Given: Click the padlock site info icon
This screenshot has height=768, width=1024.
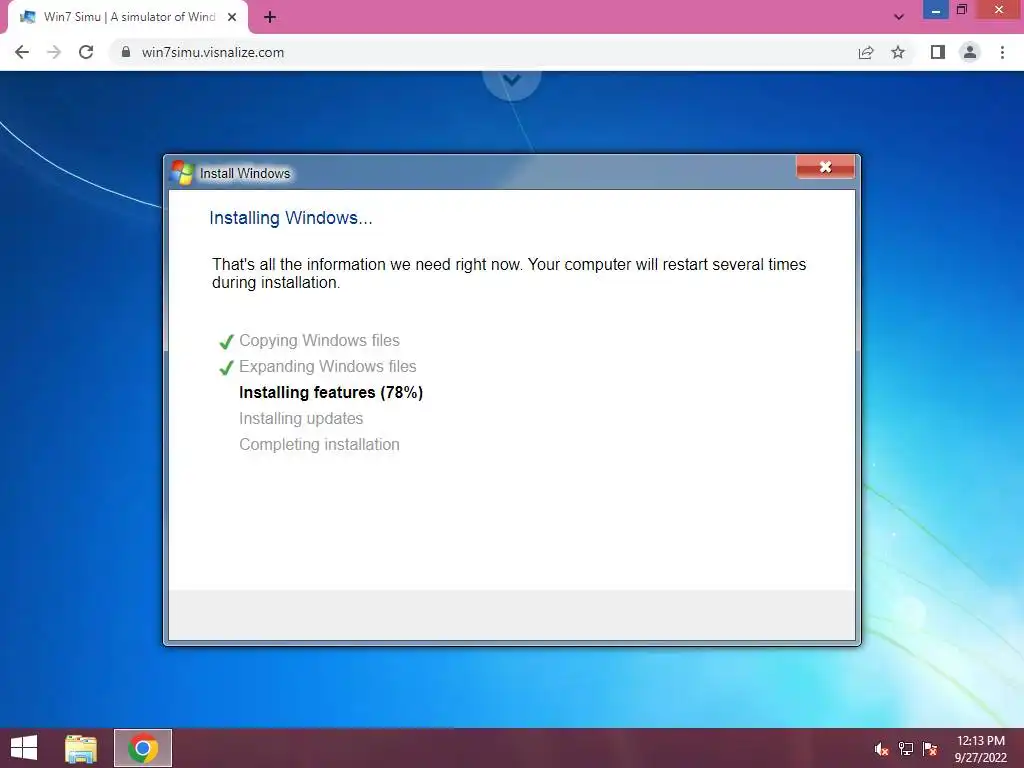Looking at the screenshot, I should (126, 52).
